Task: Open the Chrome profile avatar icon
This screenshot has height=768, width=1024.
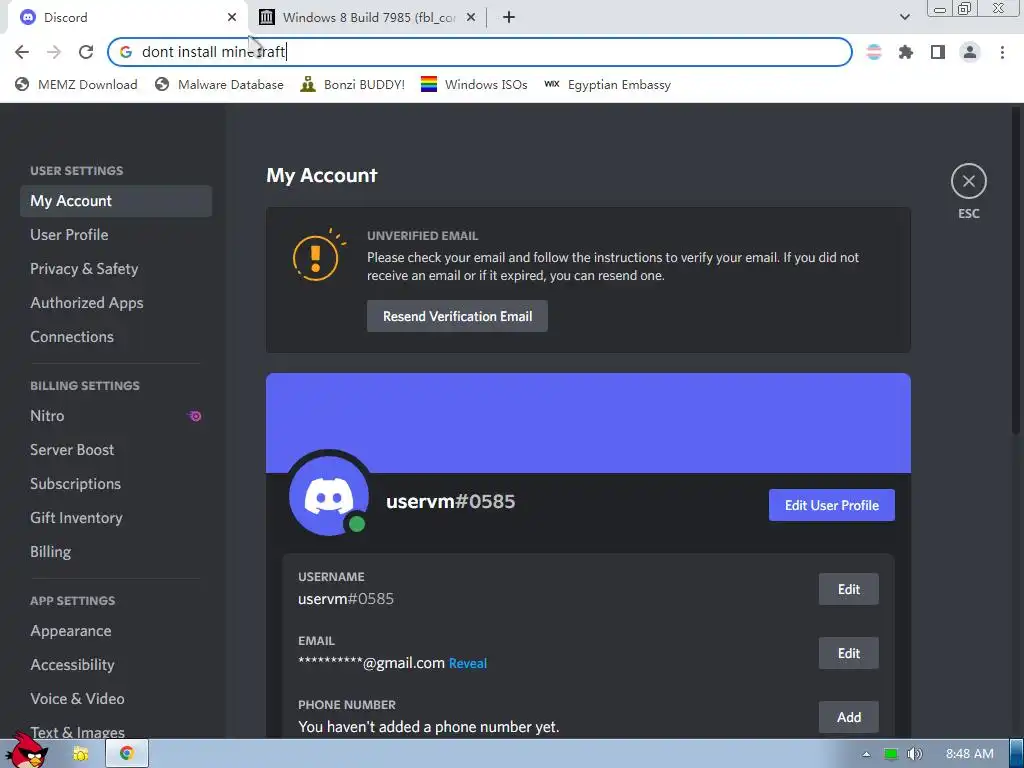Action: 970,52
